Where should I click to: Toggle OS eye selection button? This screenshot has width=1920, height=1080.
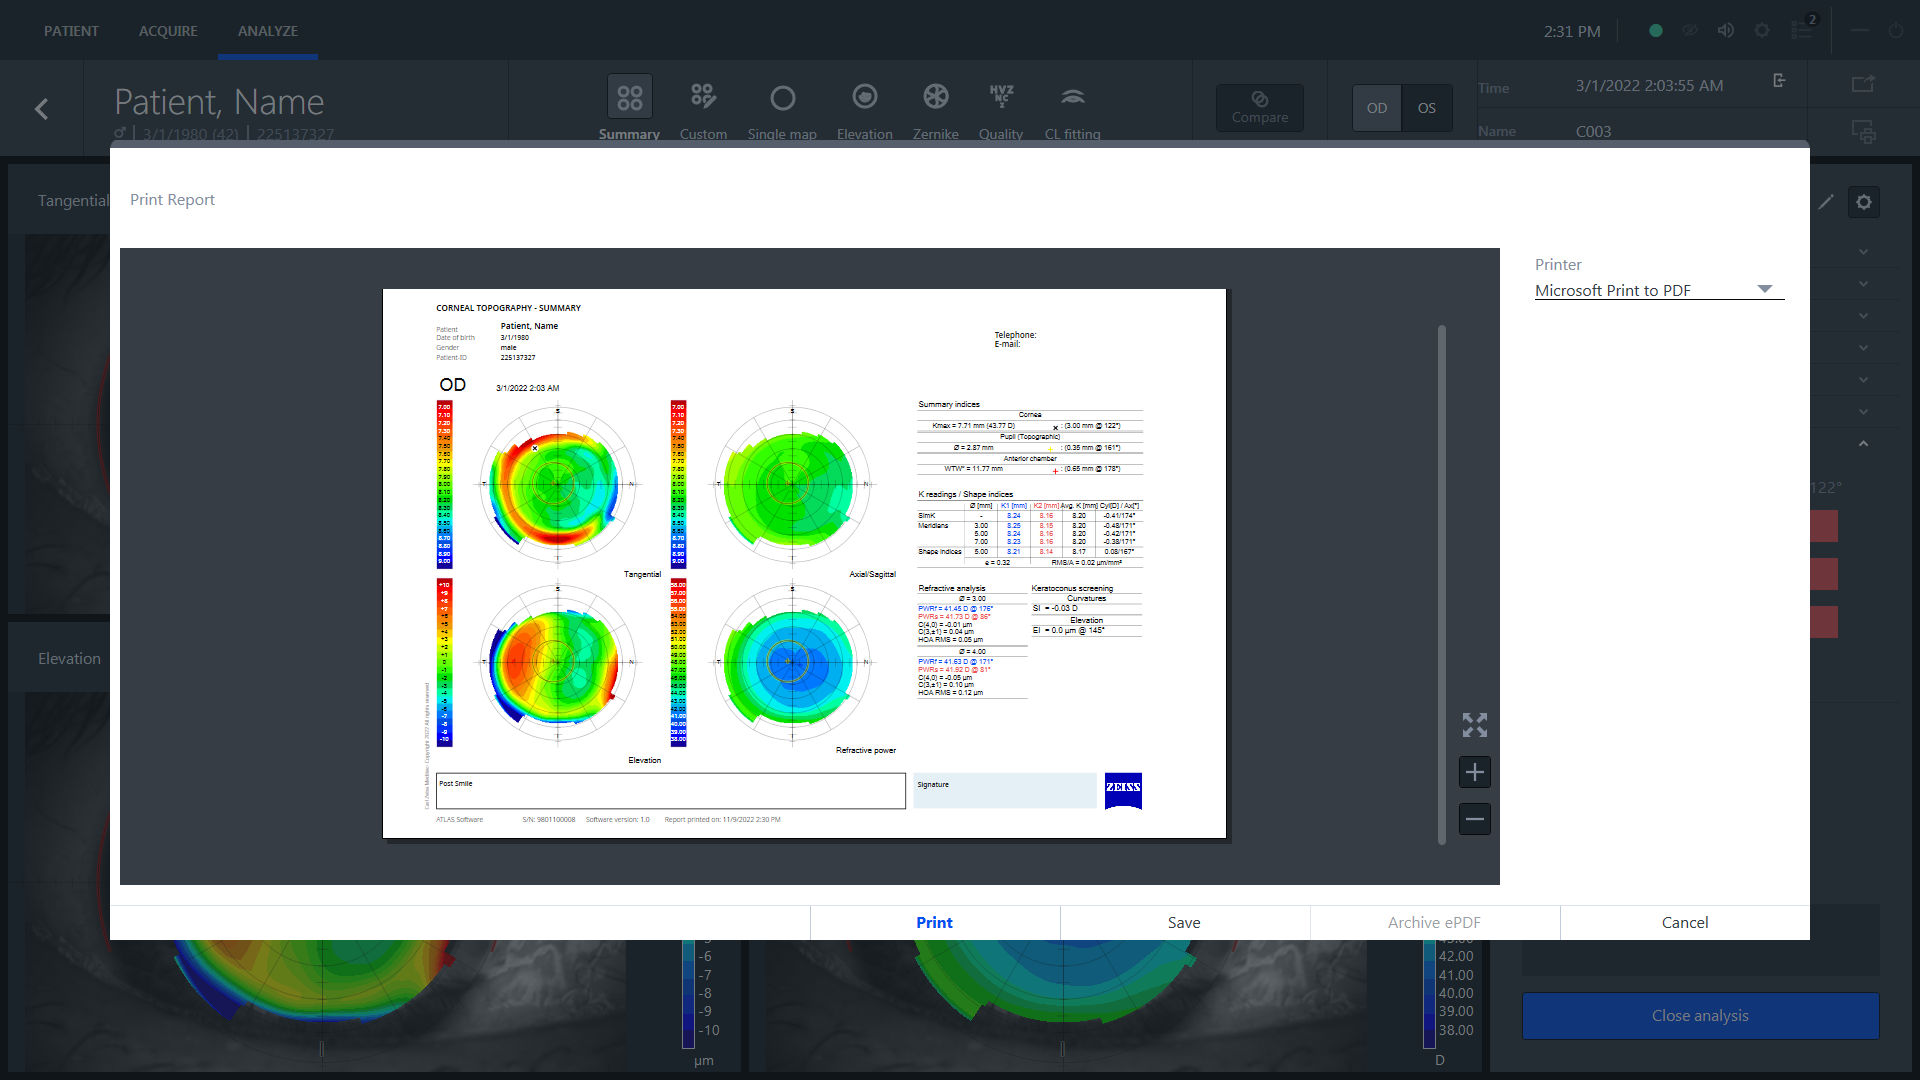pos(1425,108)
